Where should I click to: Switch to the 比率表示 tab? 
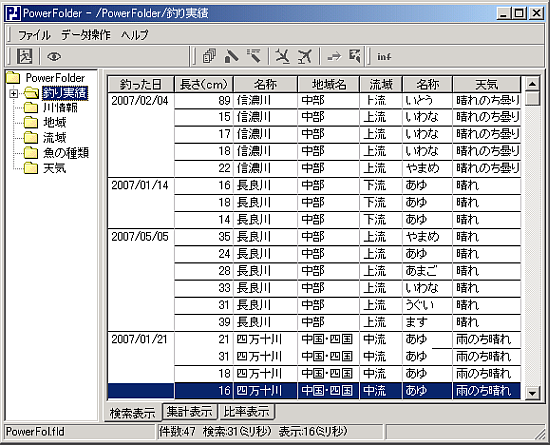(x=247, y=411)
